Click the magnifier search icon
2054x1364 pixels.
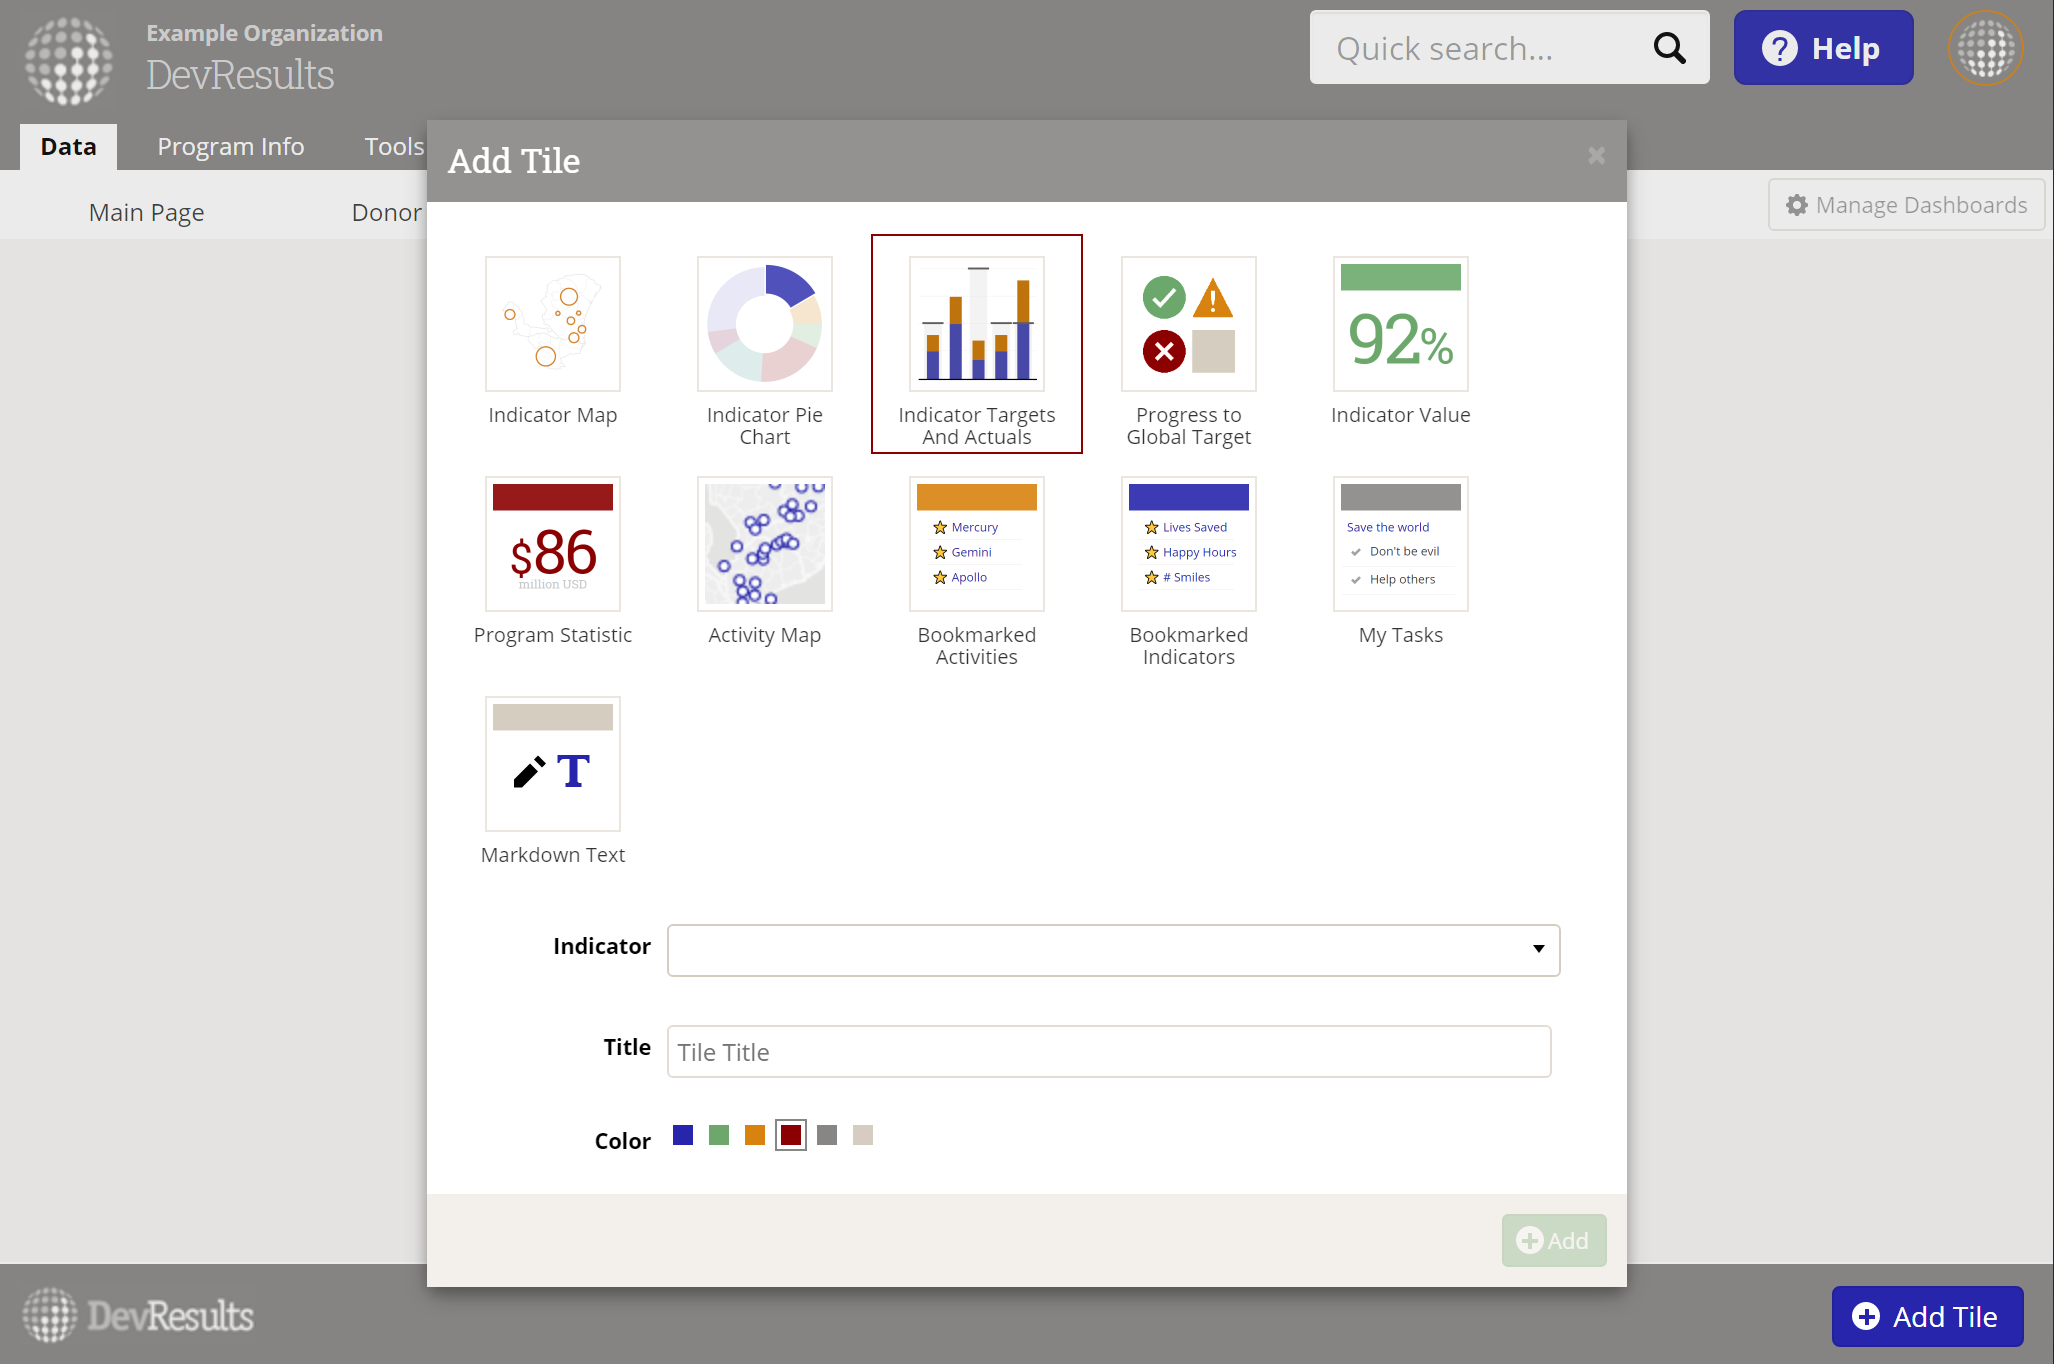click(1669, 48)
